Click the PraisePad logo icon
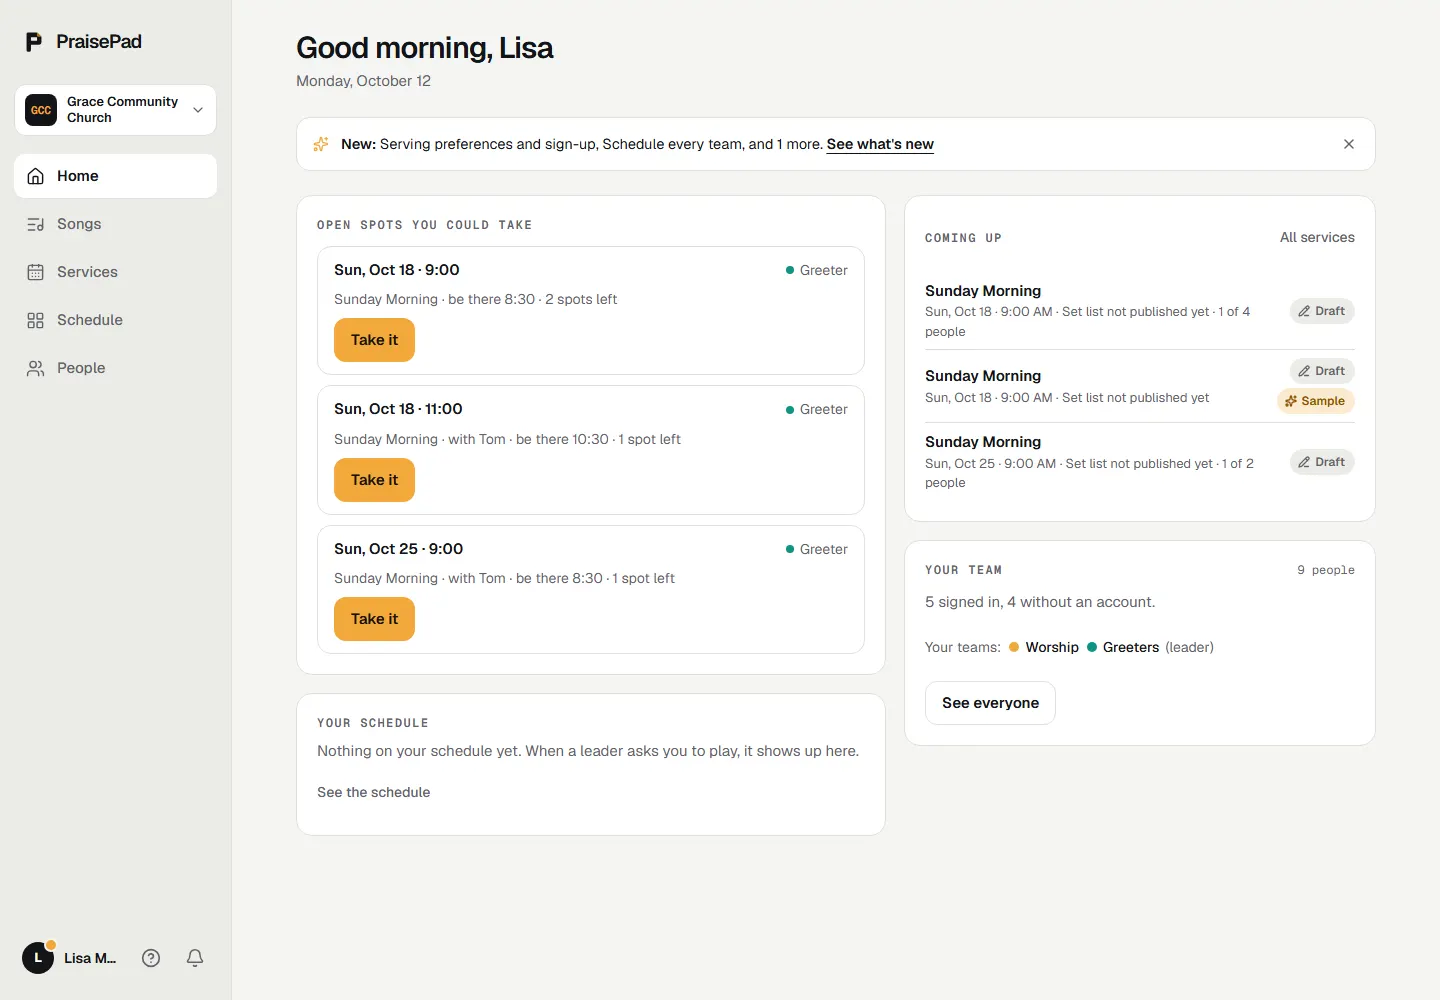The image size is (1440, 1000). pyautogui.click(x=34, y=42)
